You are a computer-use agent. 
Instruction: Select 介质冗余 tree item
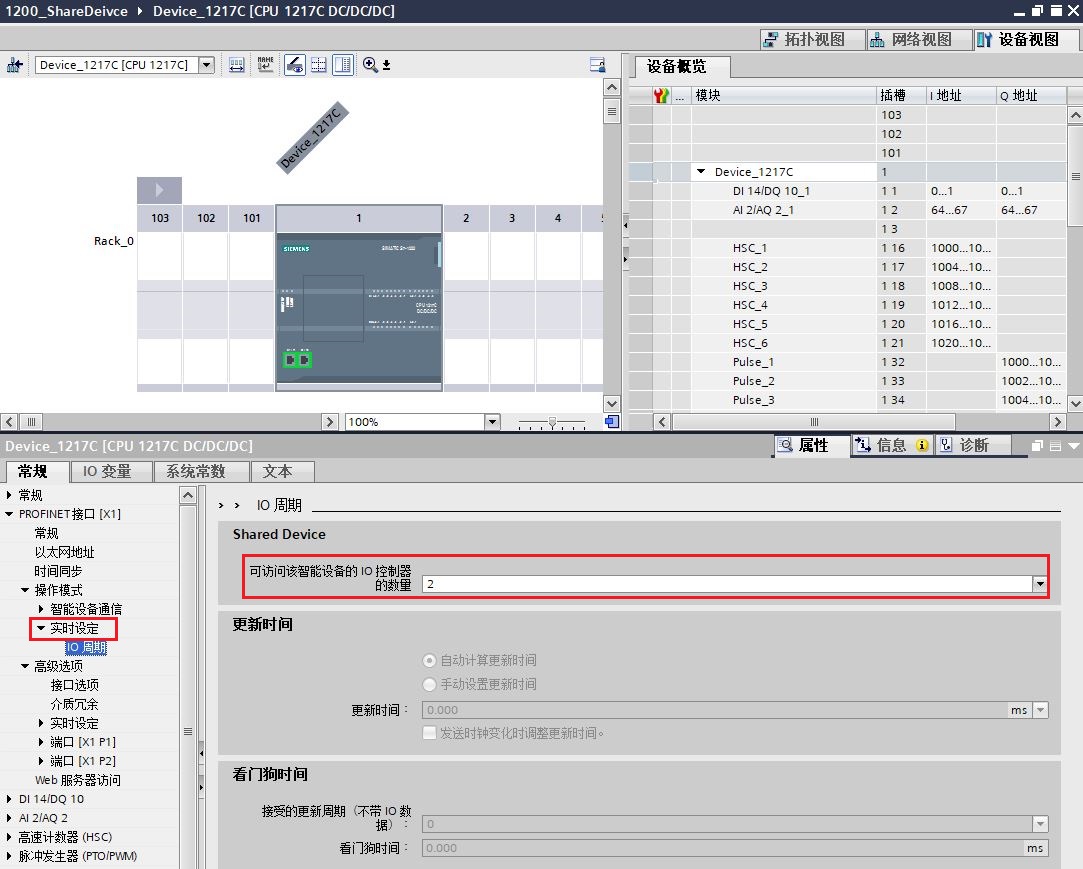75,704
